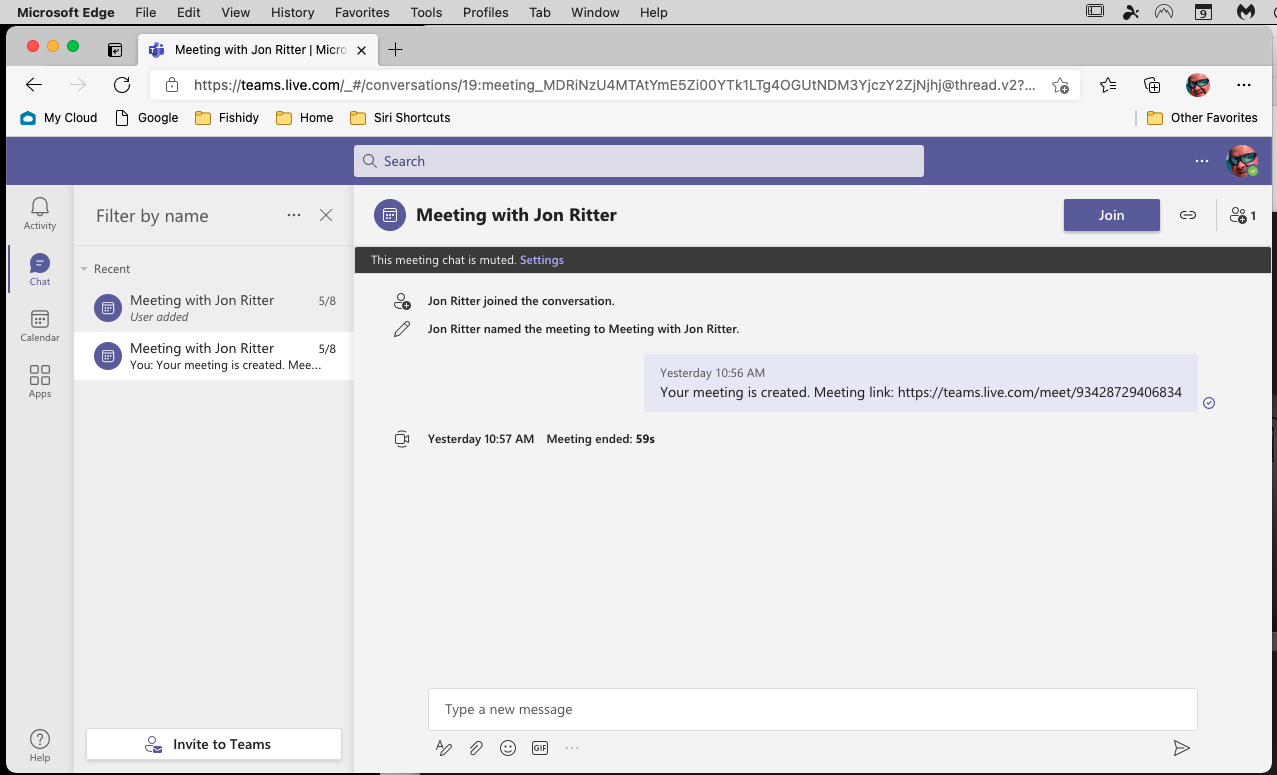The width and height of the screenshot is (1277, 775).
Task: Open the Fishidy bookmarks folder
Action: [x=227, y=117]
